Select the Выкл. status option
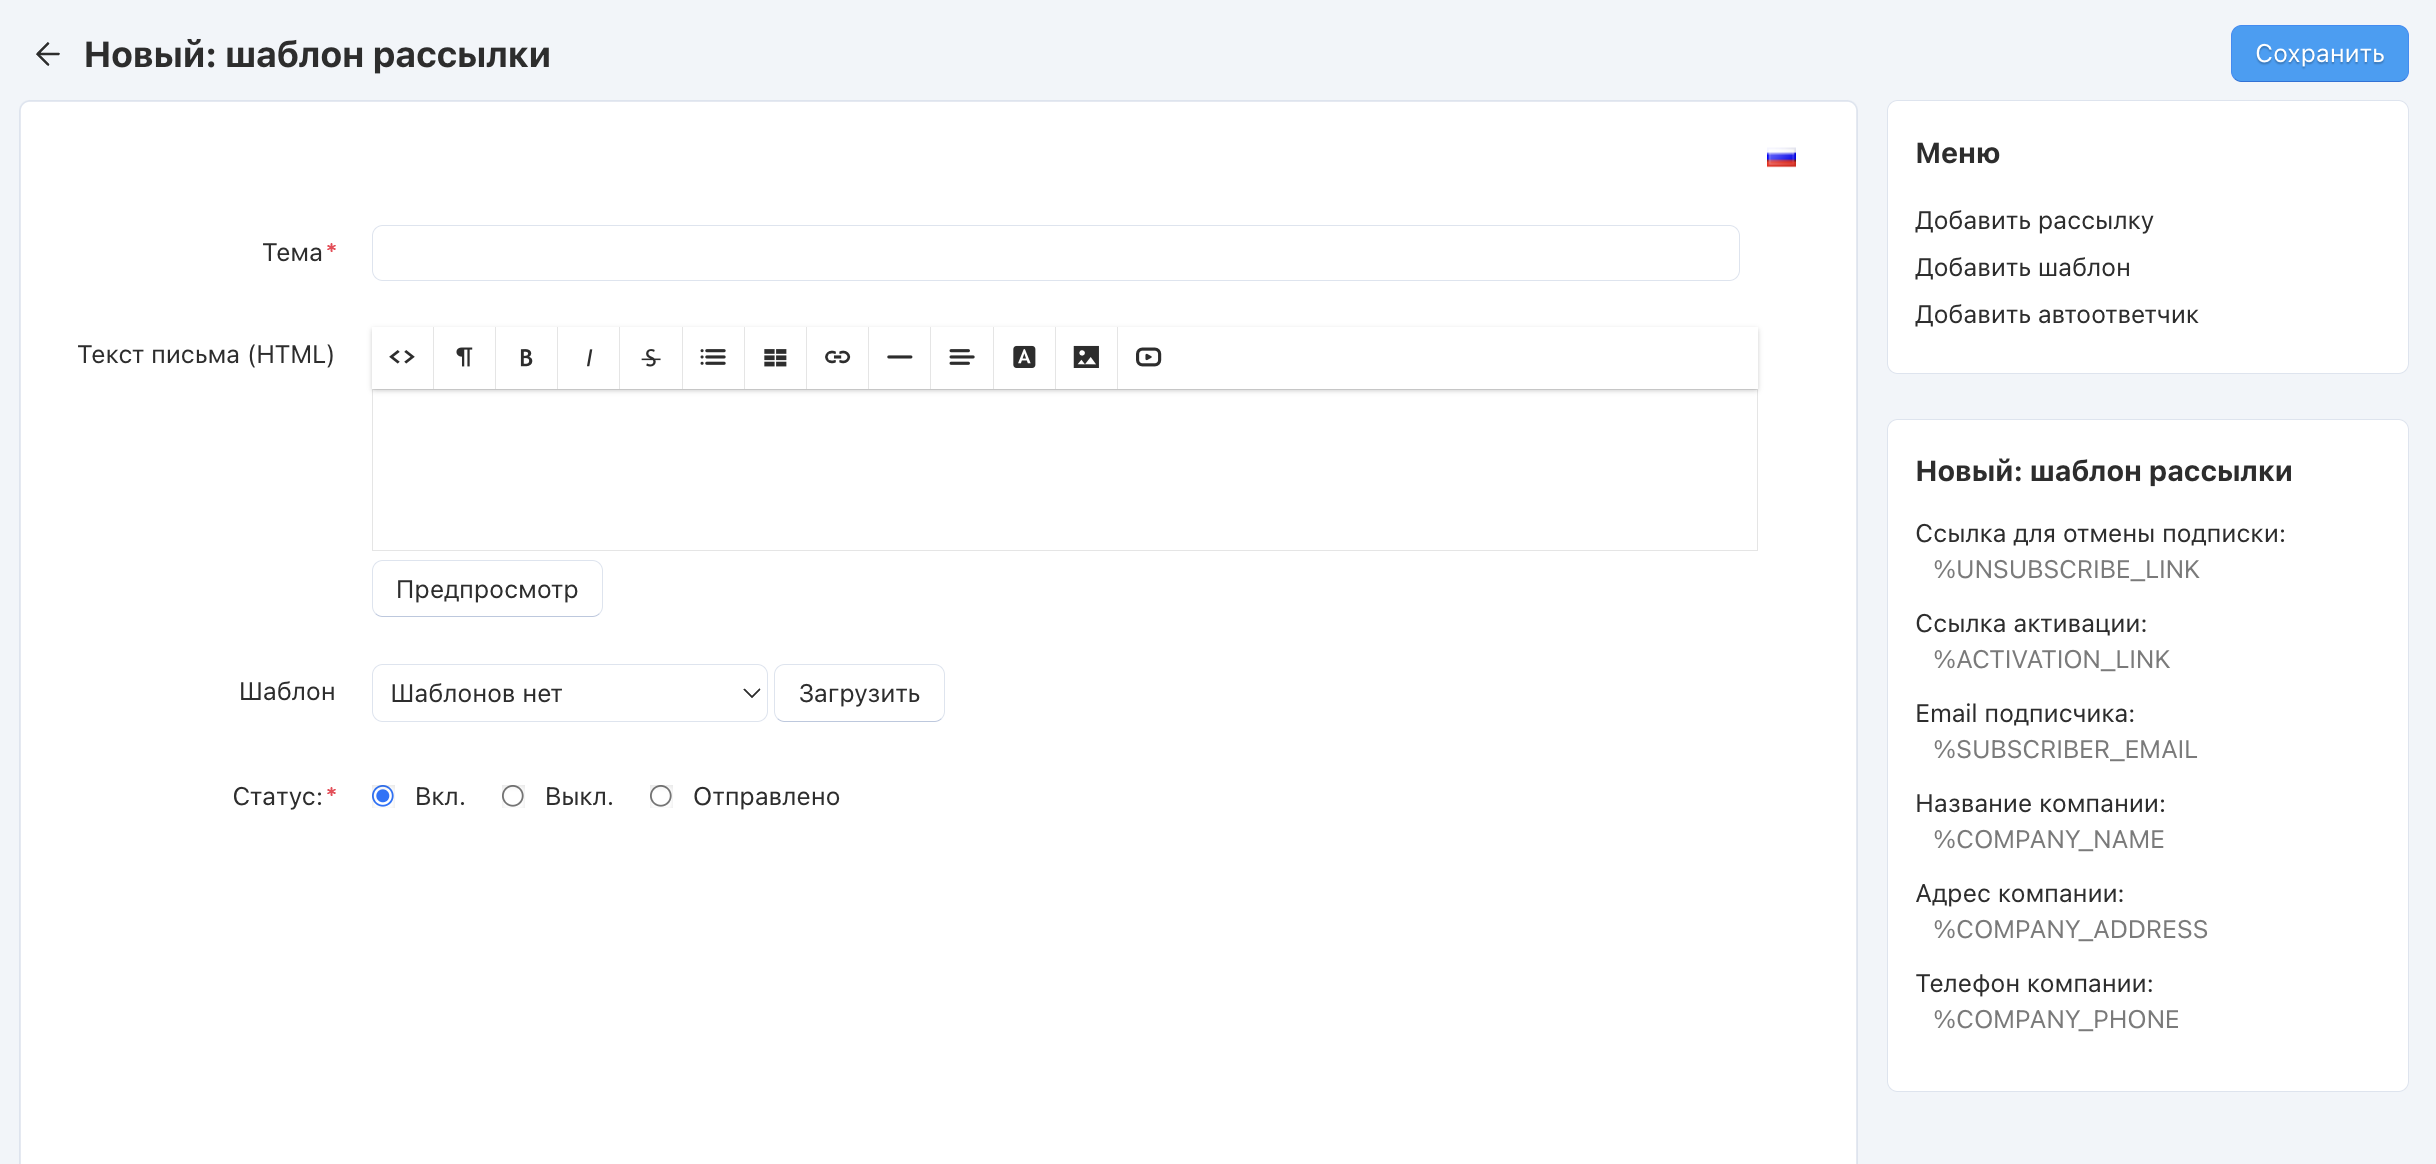2436x1164 pixels. tap(513, 796)
